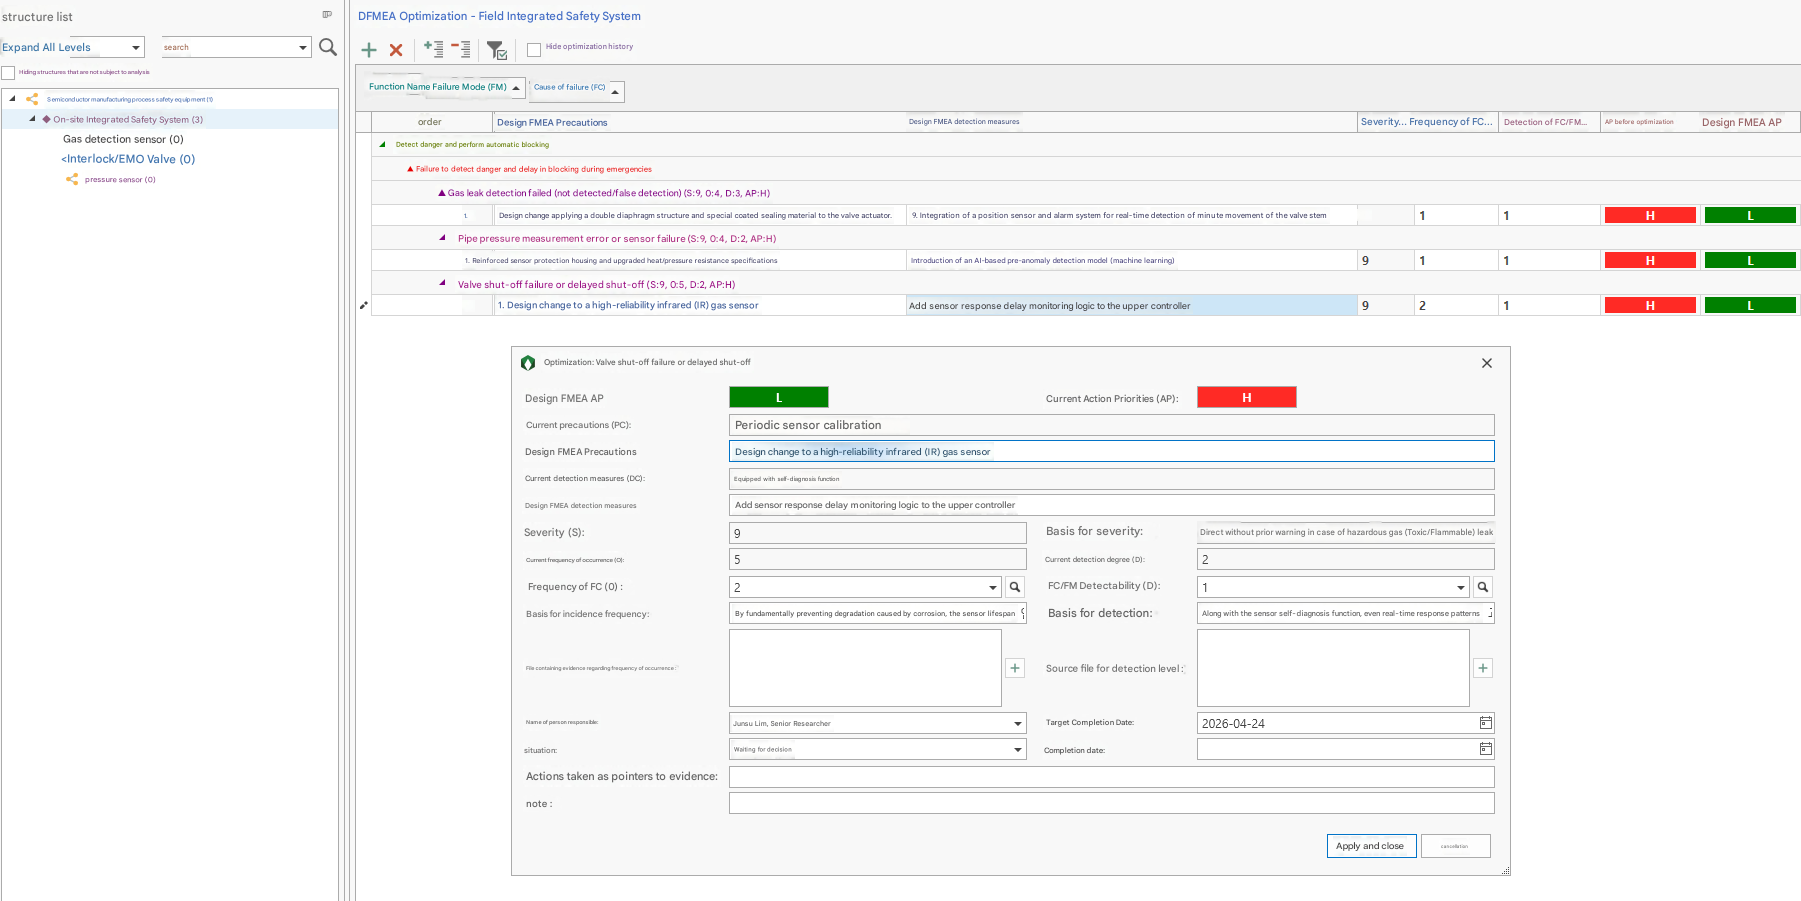Image resolution: width=1801 pixels, height=901 pixels.
Task: Toggle the Hide optimization history checkbox
Action: click(x=534, y=49)
